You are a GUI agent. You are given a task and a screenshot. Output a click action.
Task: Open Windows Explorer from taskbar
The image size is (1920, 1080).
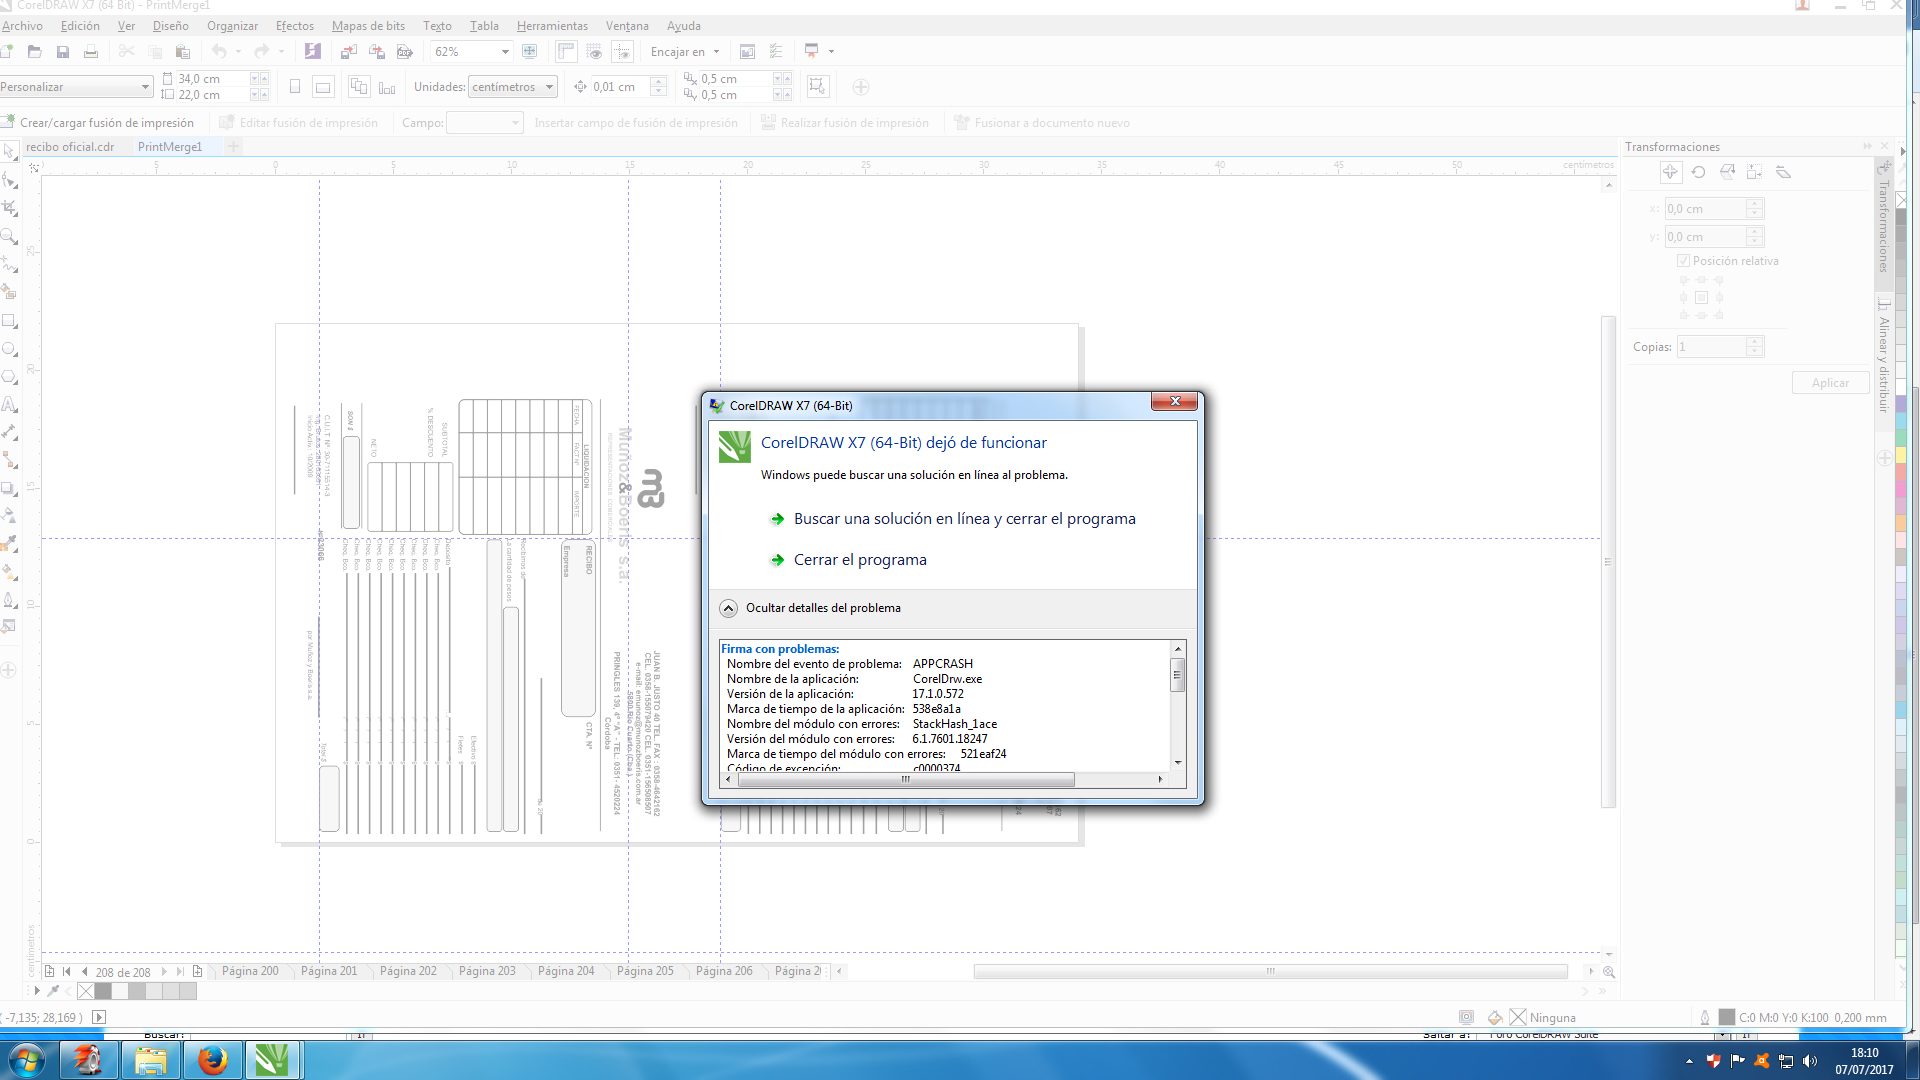pyautogui.click(x=150, y=1059)
